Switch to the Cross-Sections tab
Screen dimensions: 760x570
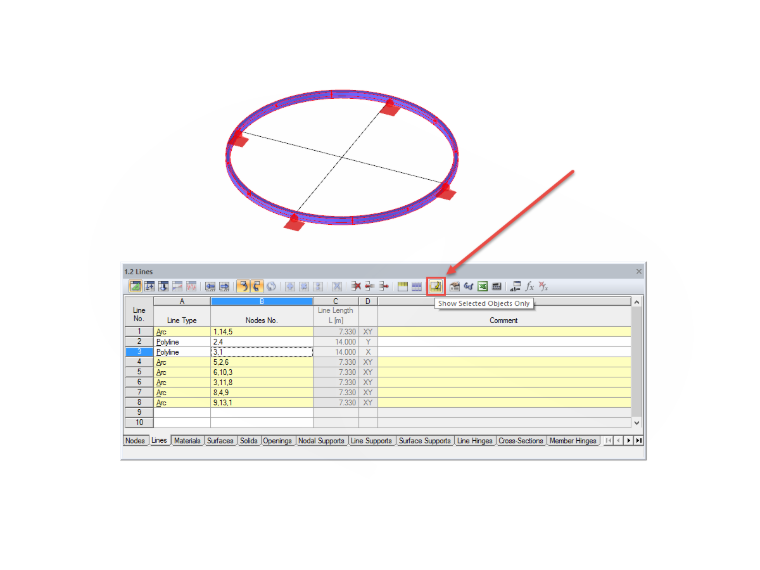(521, 441)
